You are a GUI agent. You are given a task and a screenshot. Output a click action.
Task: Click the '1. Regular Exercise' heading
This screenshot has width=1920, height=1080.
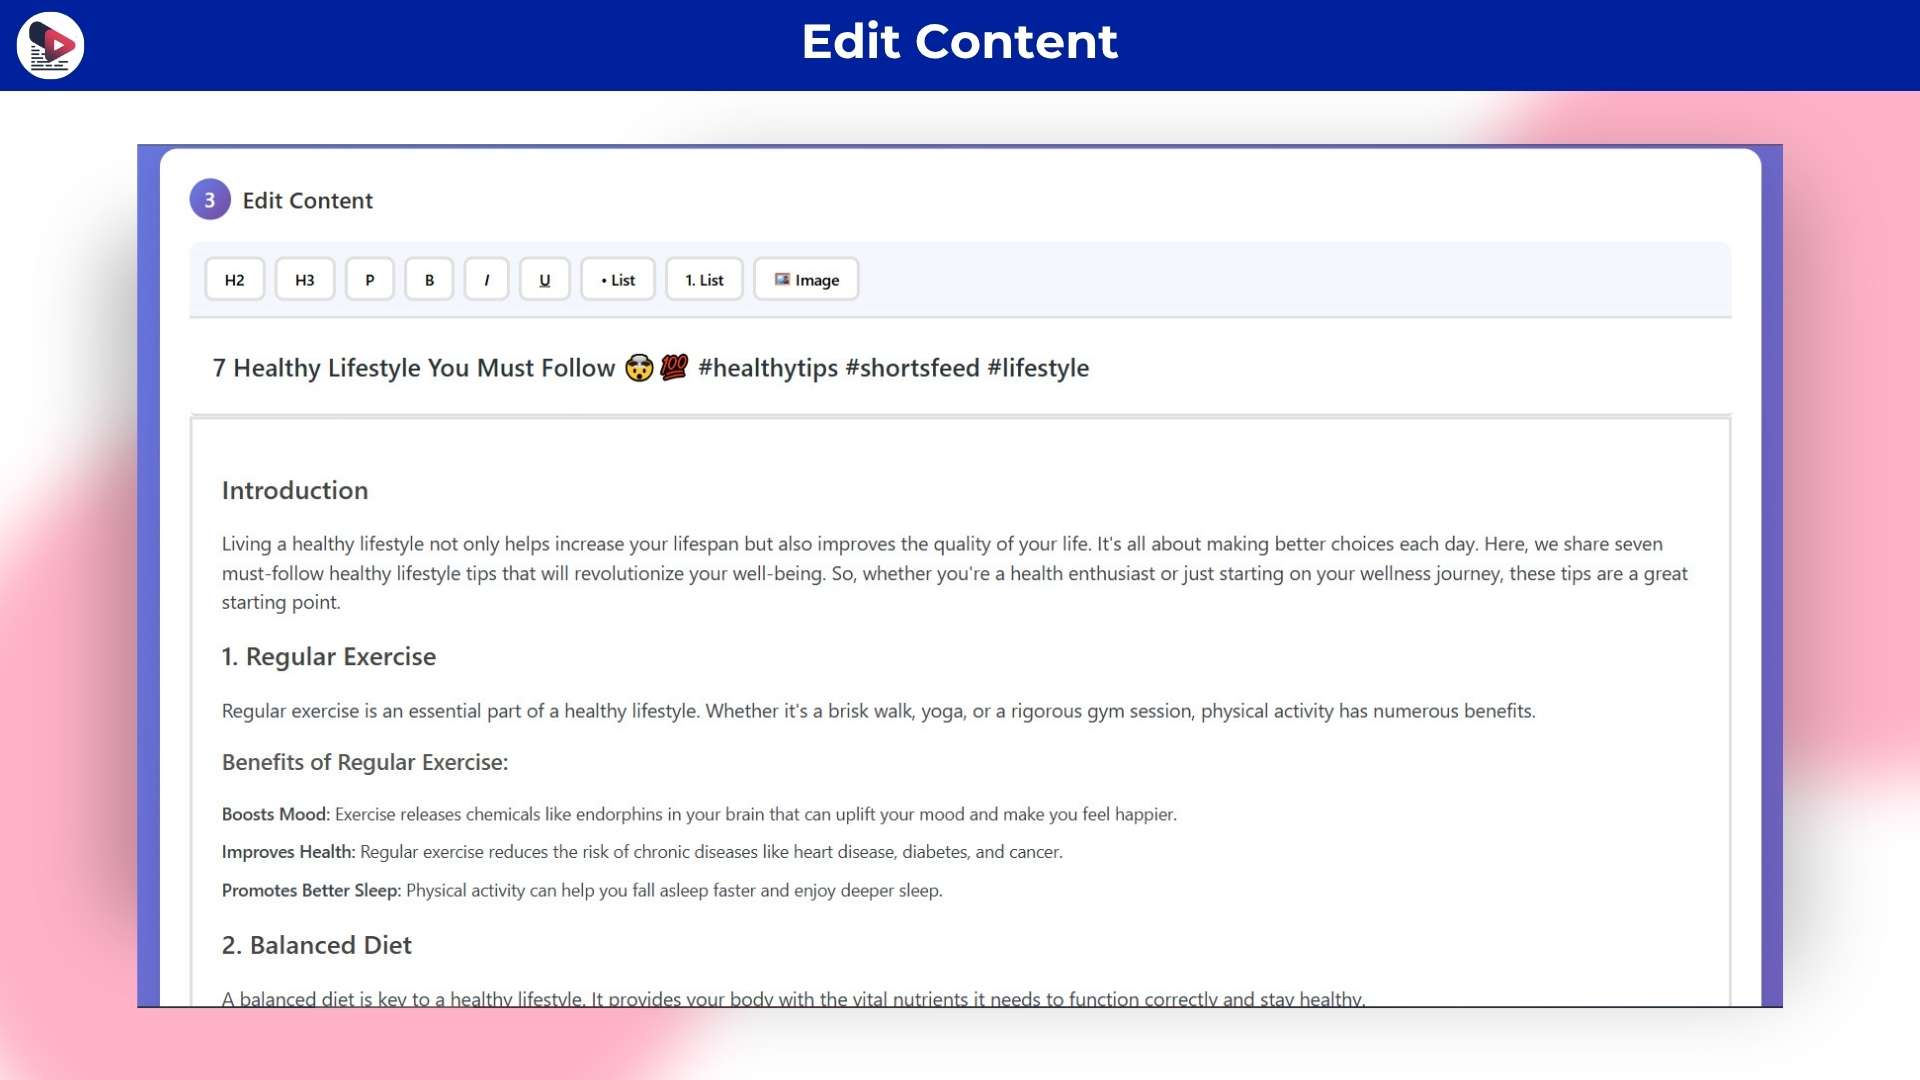pyautogui.click(x=329, y=657)
